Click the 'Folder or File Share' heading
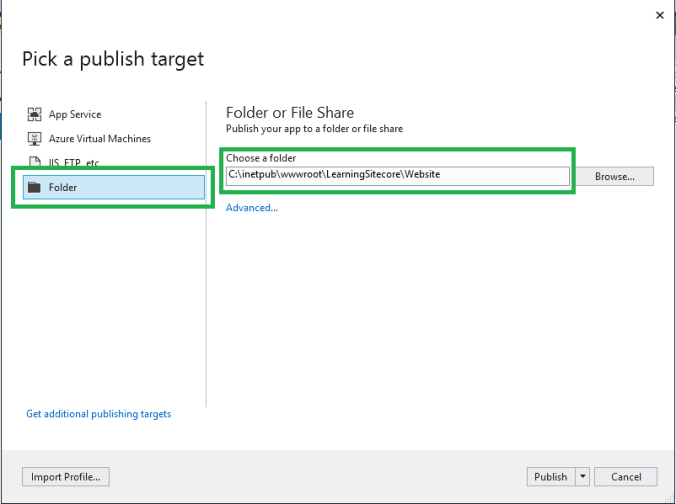The width and height of the screenshot is (676, 504). (x=290, y=112)
